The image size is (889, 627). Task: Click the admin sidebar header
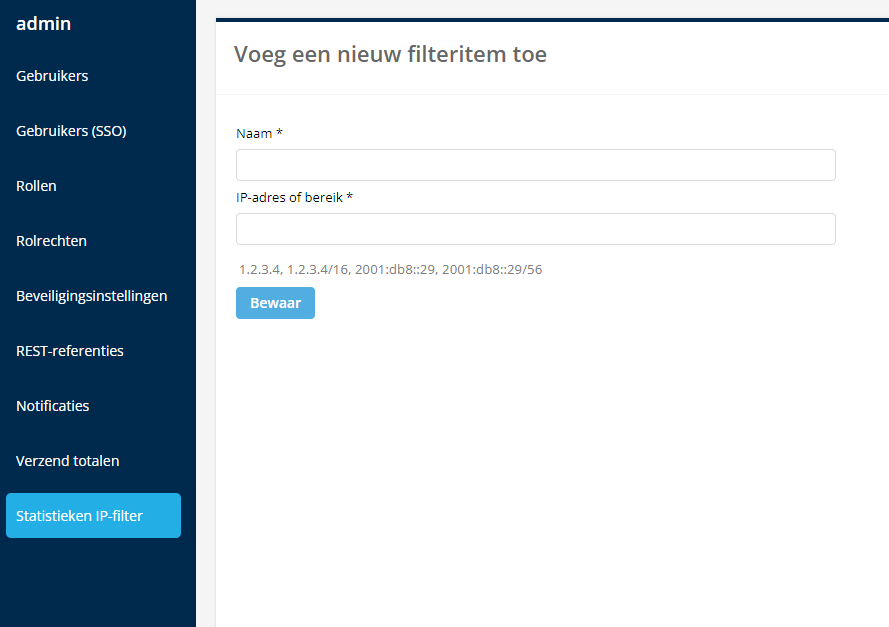(43, 23)
